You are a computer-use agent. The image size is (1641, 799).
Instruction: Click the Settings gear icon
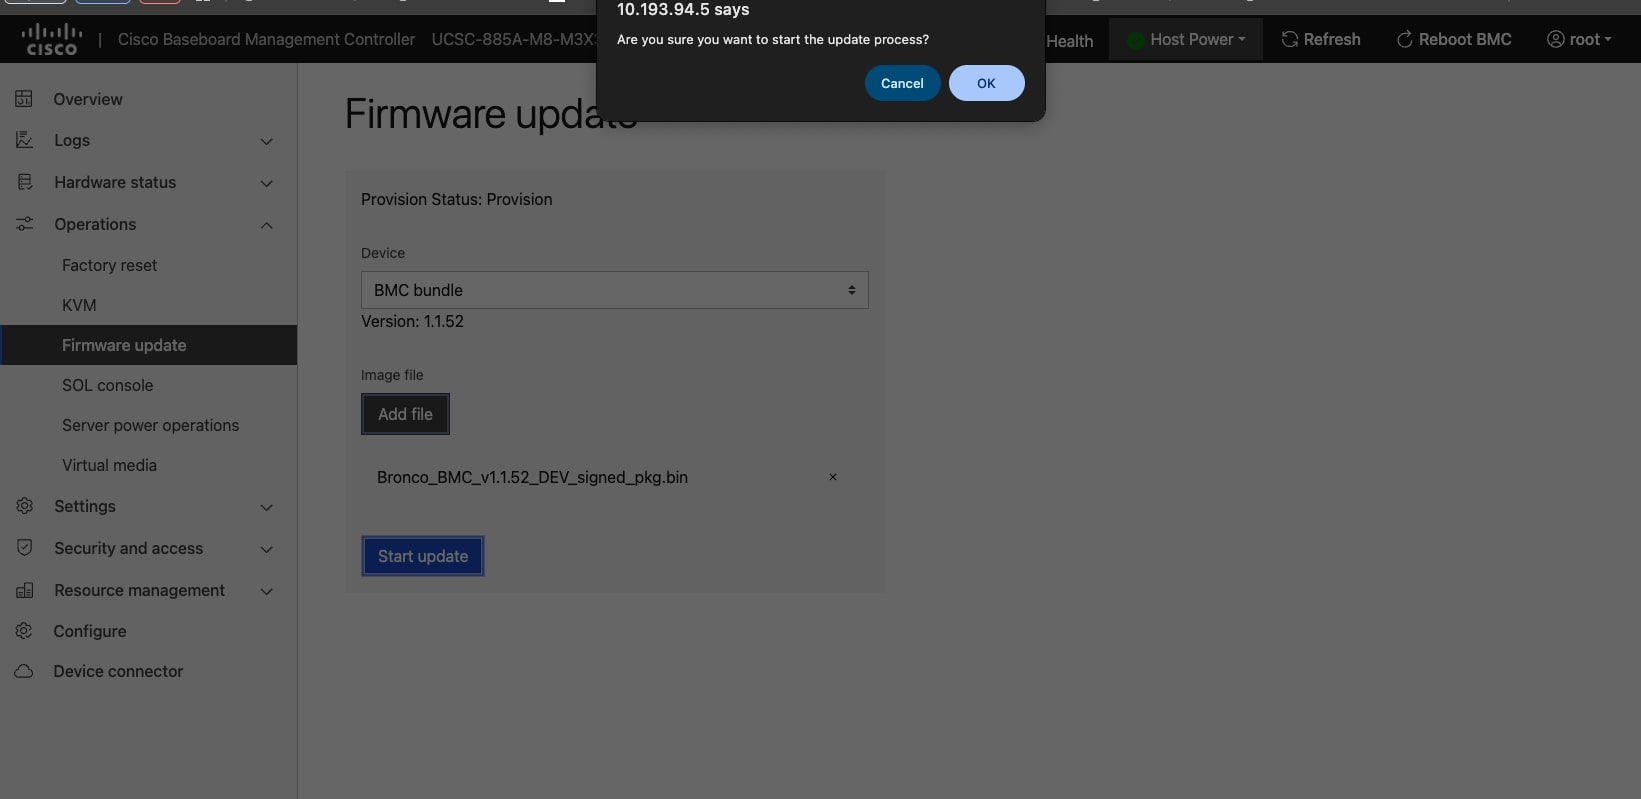tap(24, 506)
